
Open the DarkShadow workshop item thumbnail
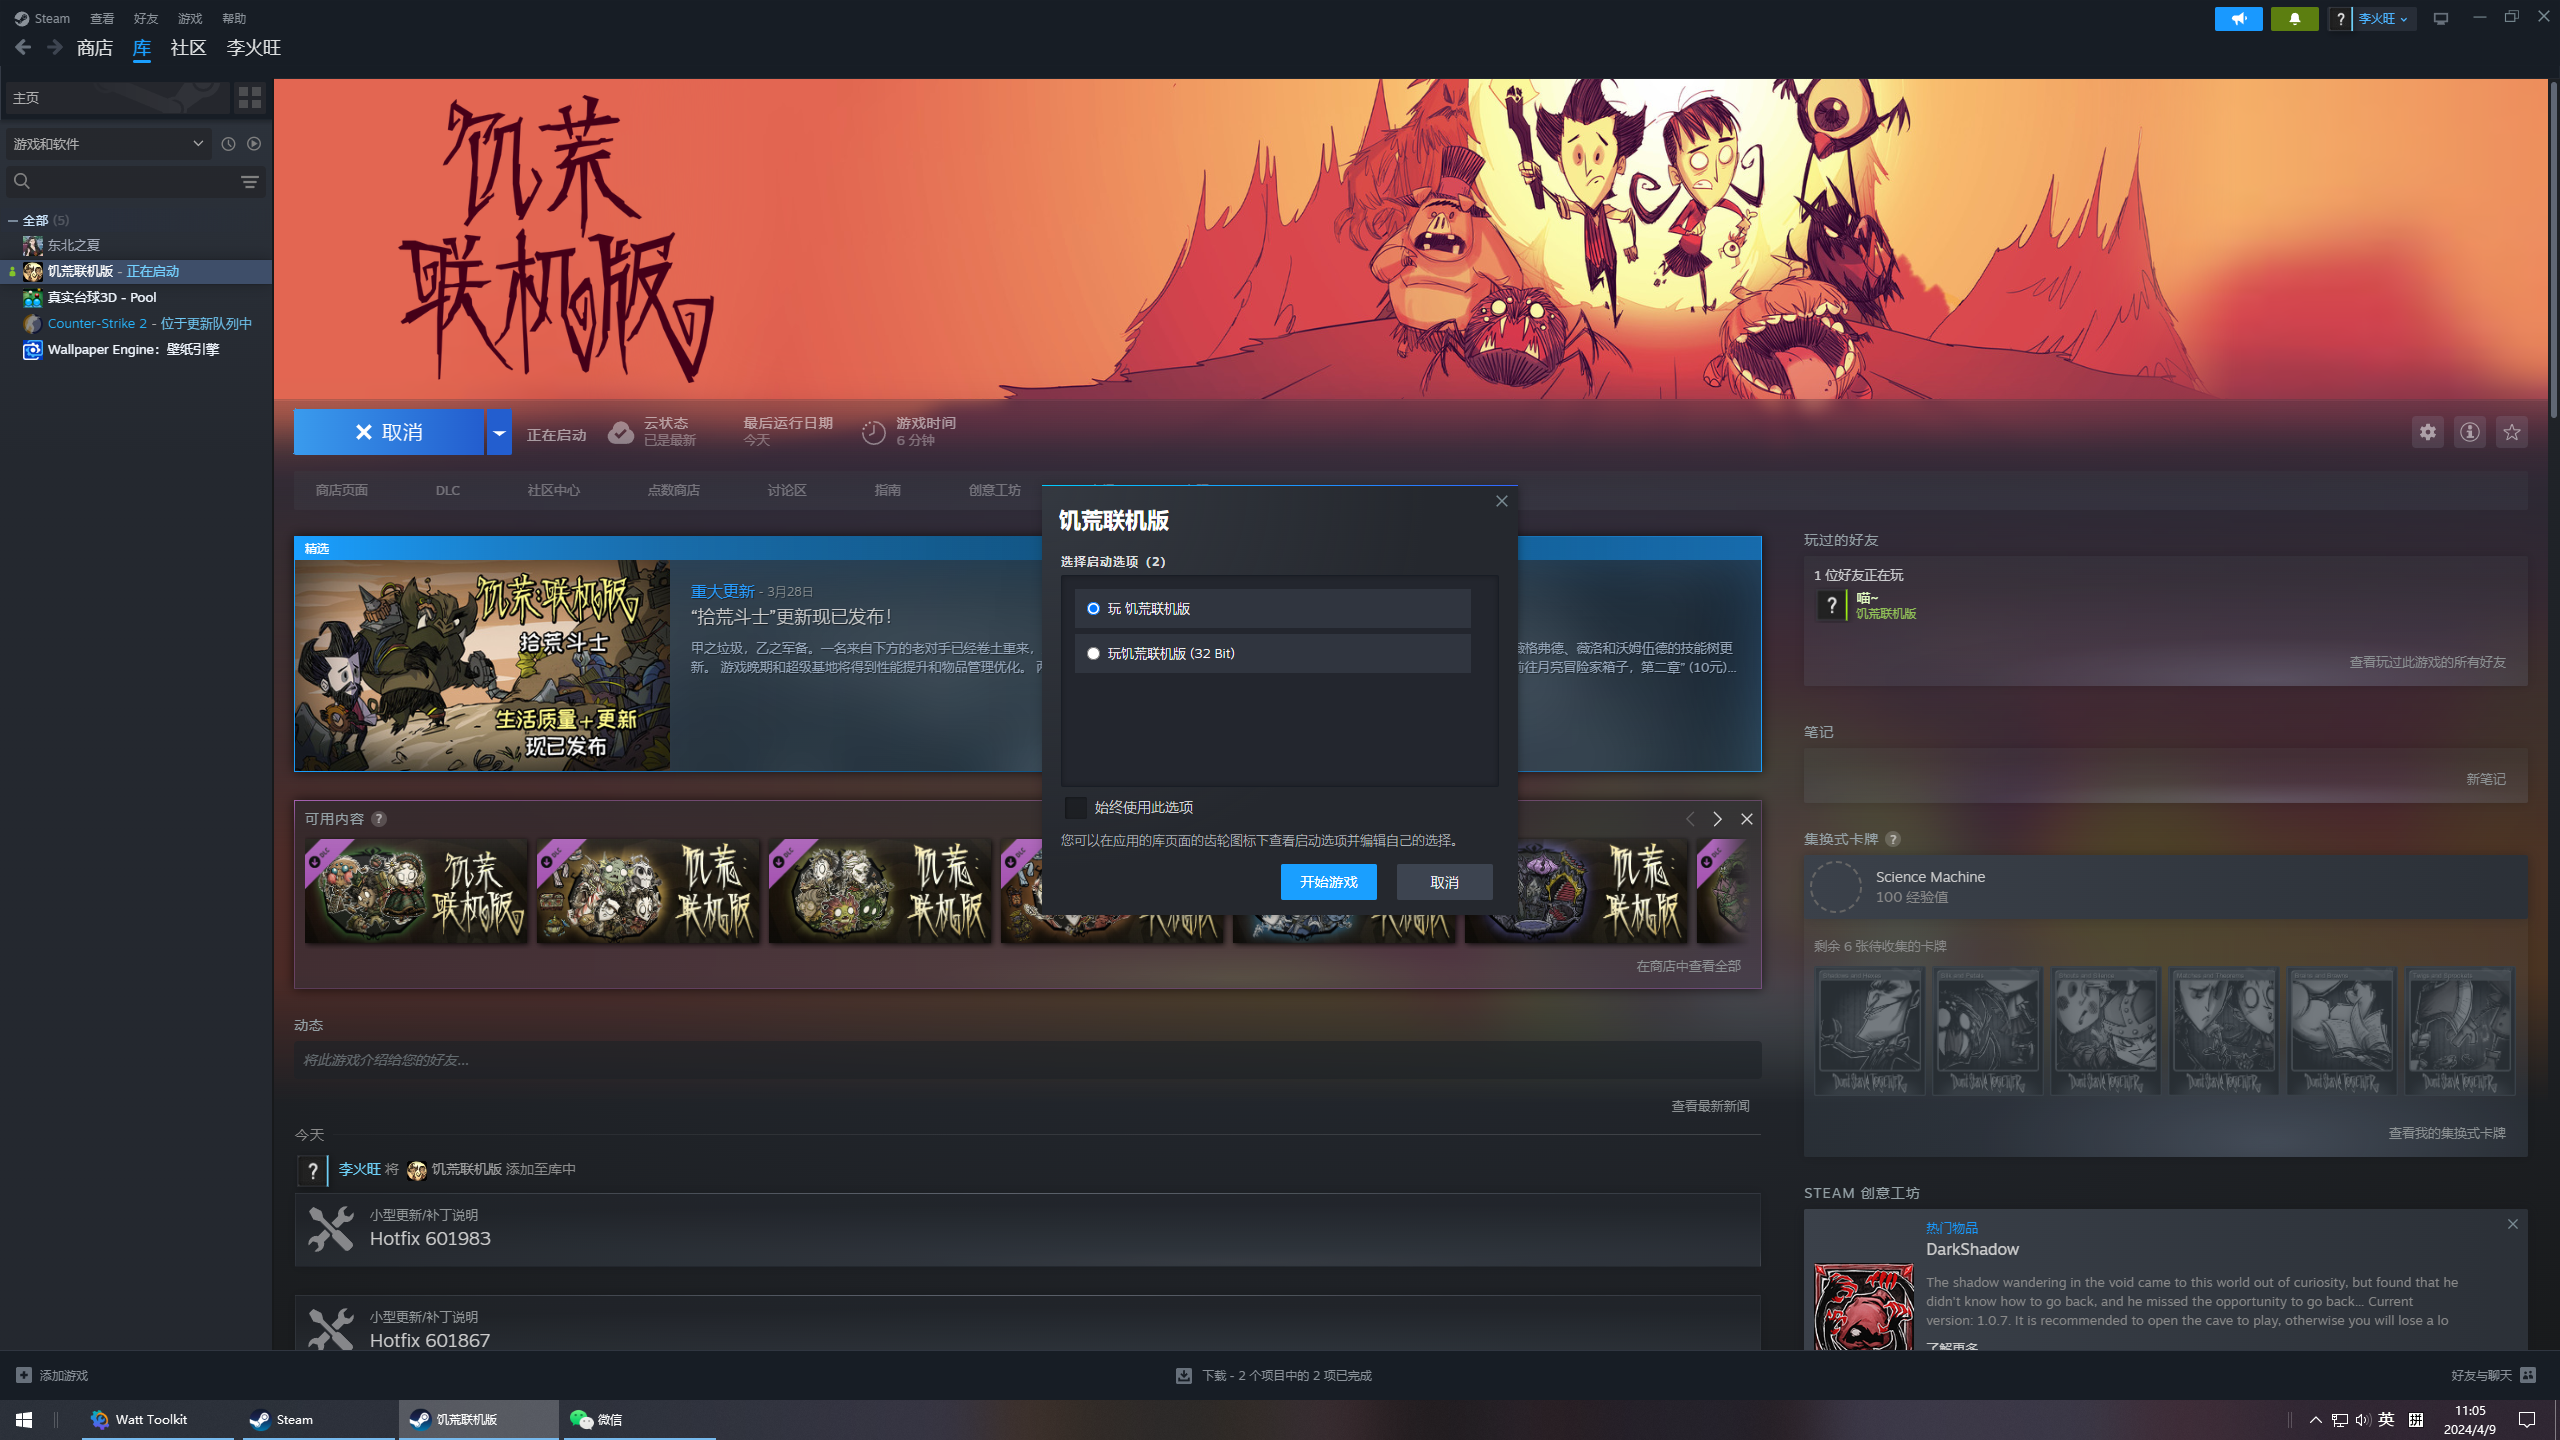[x=1864, y=1307]
